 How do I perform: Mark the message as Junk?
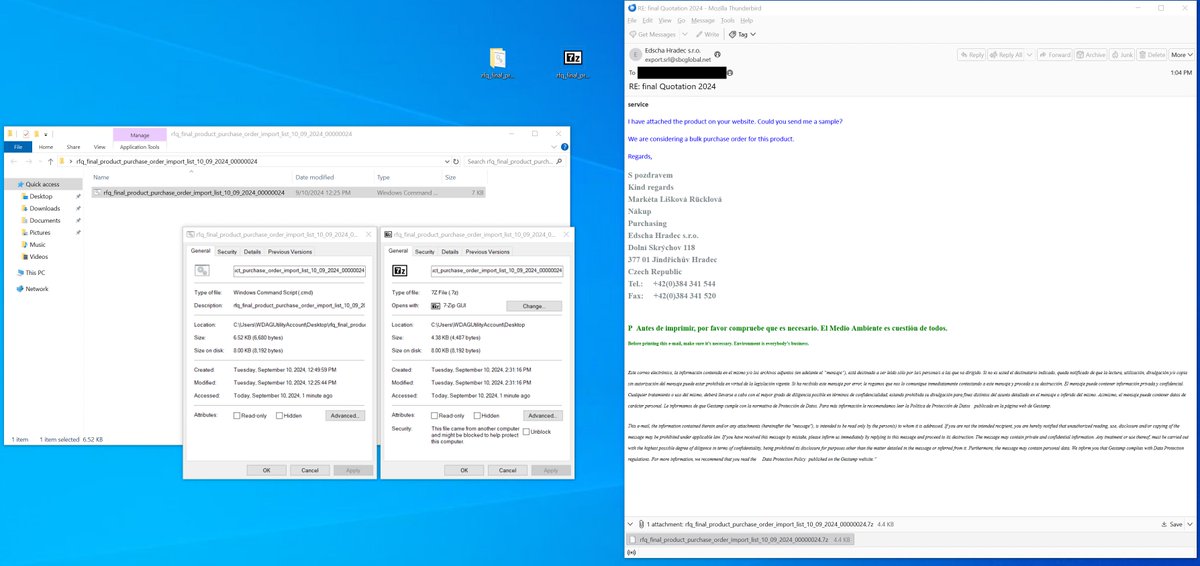[1122, 55]
